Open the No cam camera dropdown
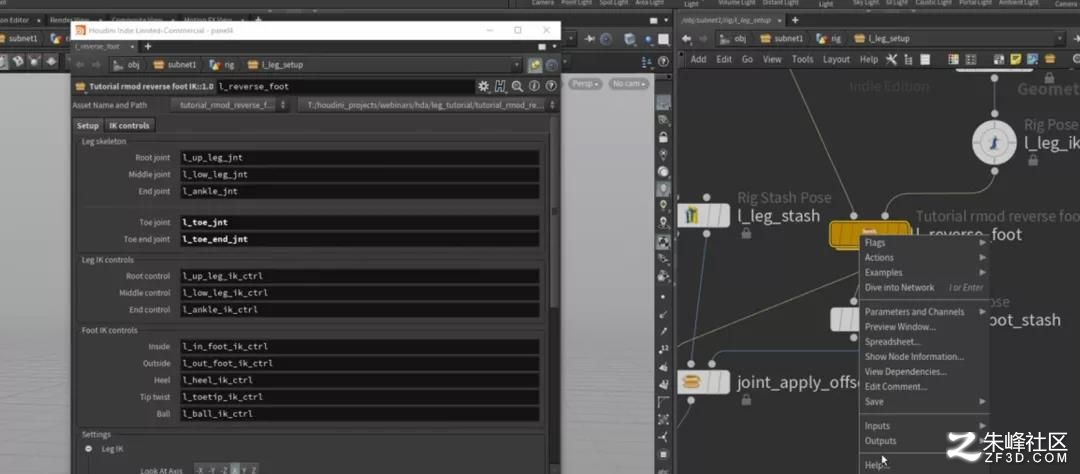The height and width of the screenshot is (474, 1080). [628, 84]
